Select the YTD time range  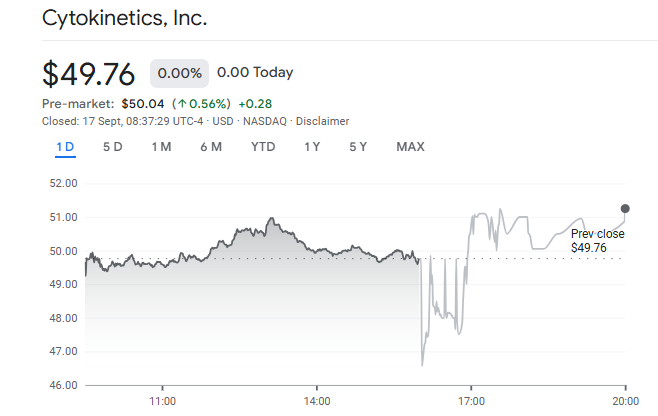[x=263, y=147]
